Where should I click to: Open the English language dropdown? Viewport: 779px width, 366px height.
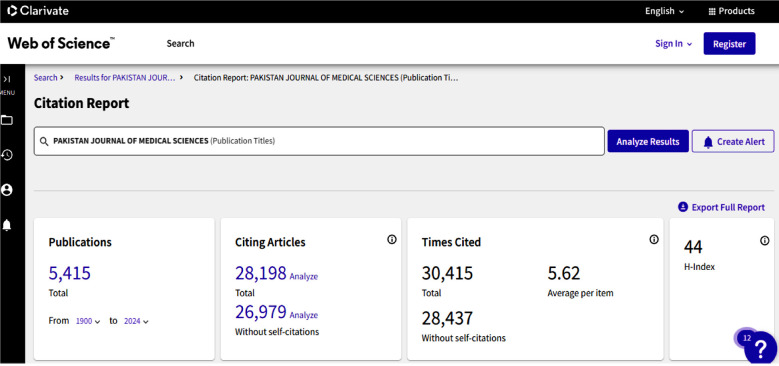point(664,11)
